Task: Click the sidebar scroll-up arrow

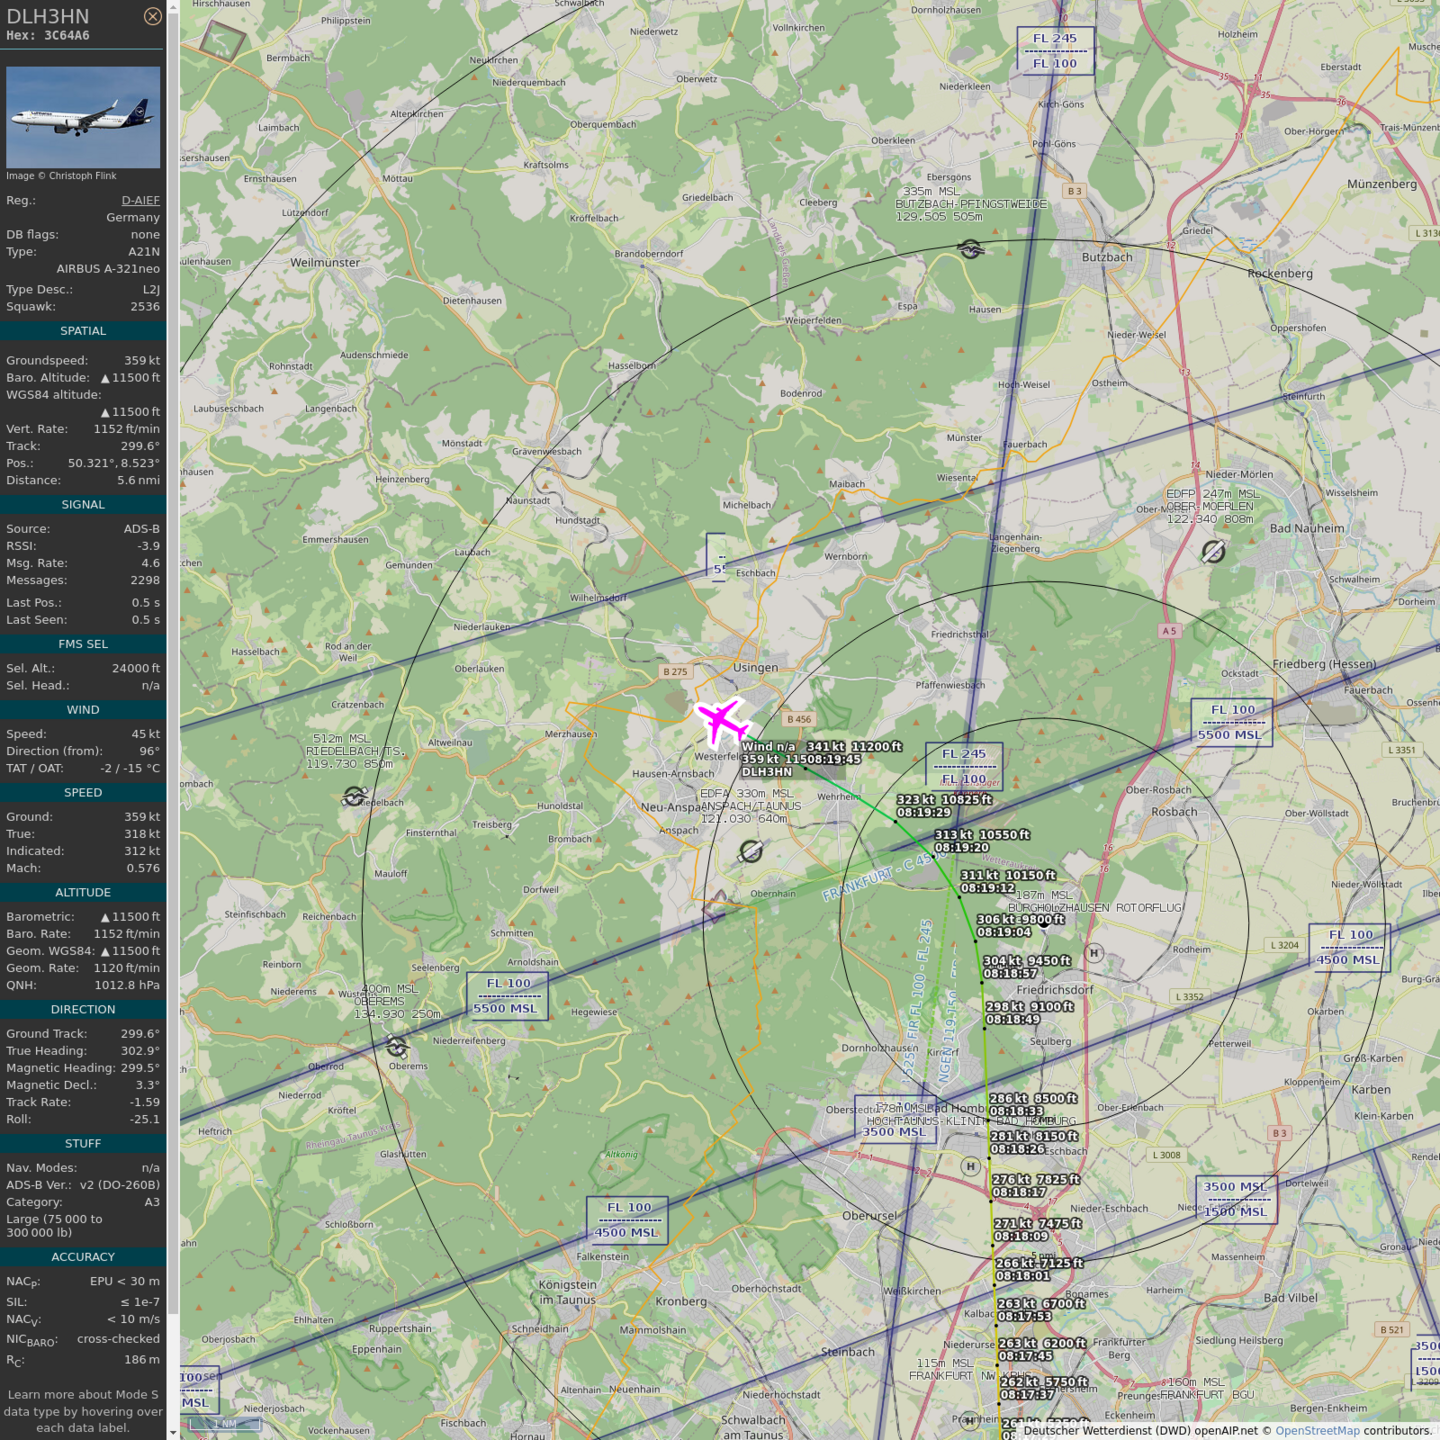Action: pyautogui.click(x=173, y=6)
